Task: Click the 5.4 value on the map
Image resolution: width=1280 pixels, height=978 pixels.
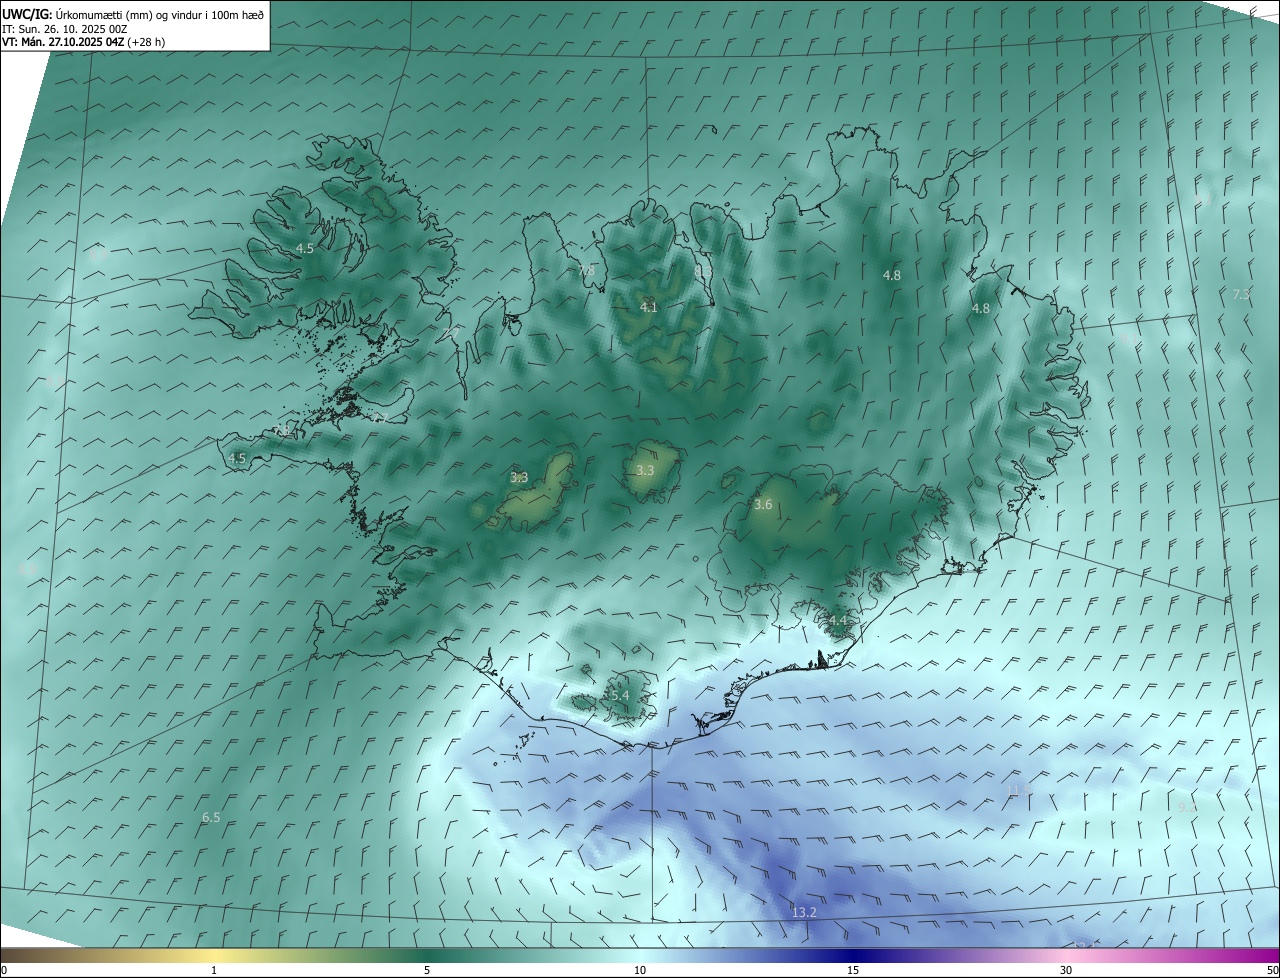Action: (619, 696)
